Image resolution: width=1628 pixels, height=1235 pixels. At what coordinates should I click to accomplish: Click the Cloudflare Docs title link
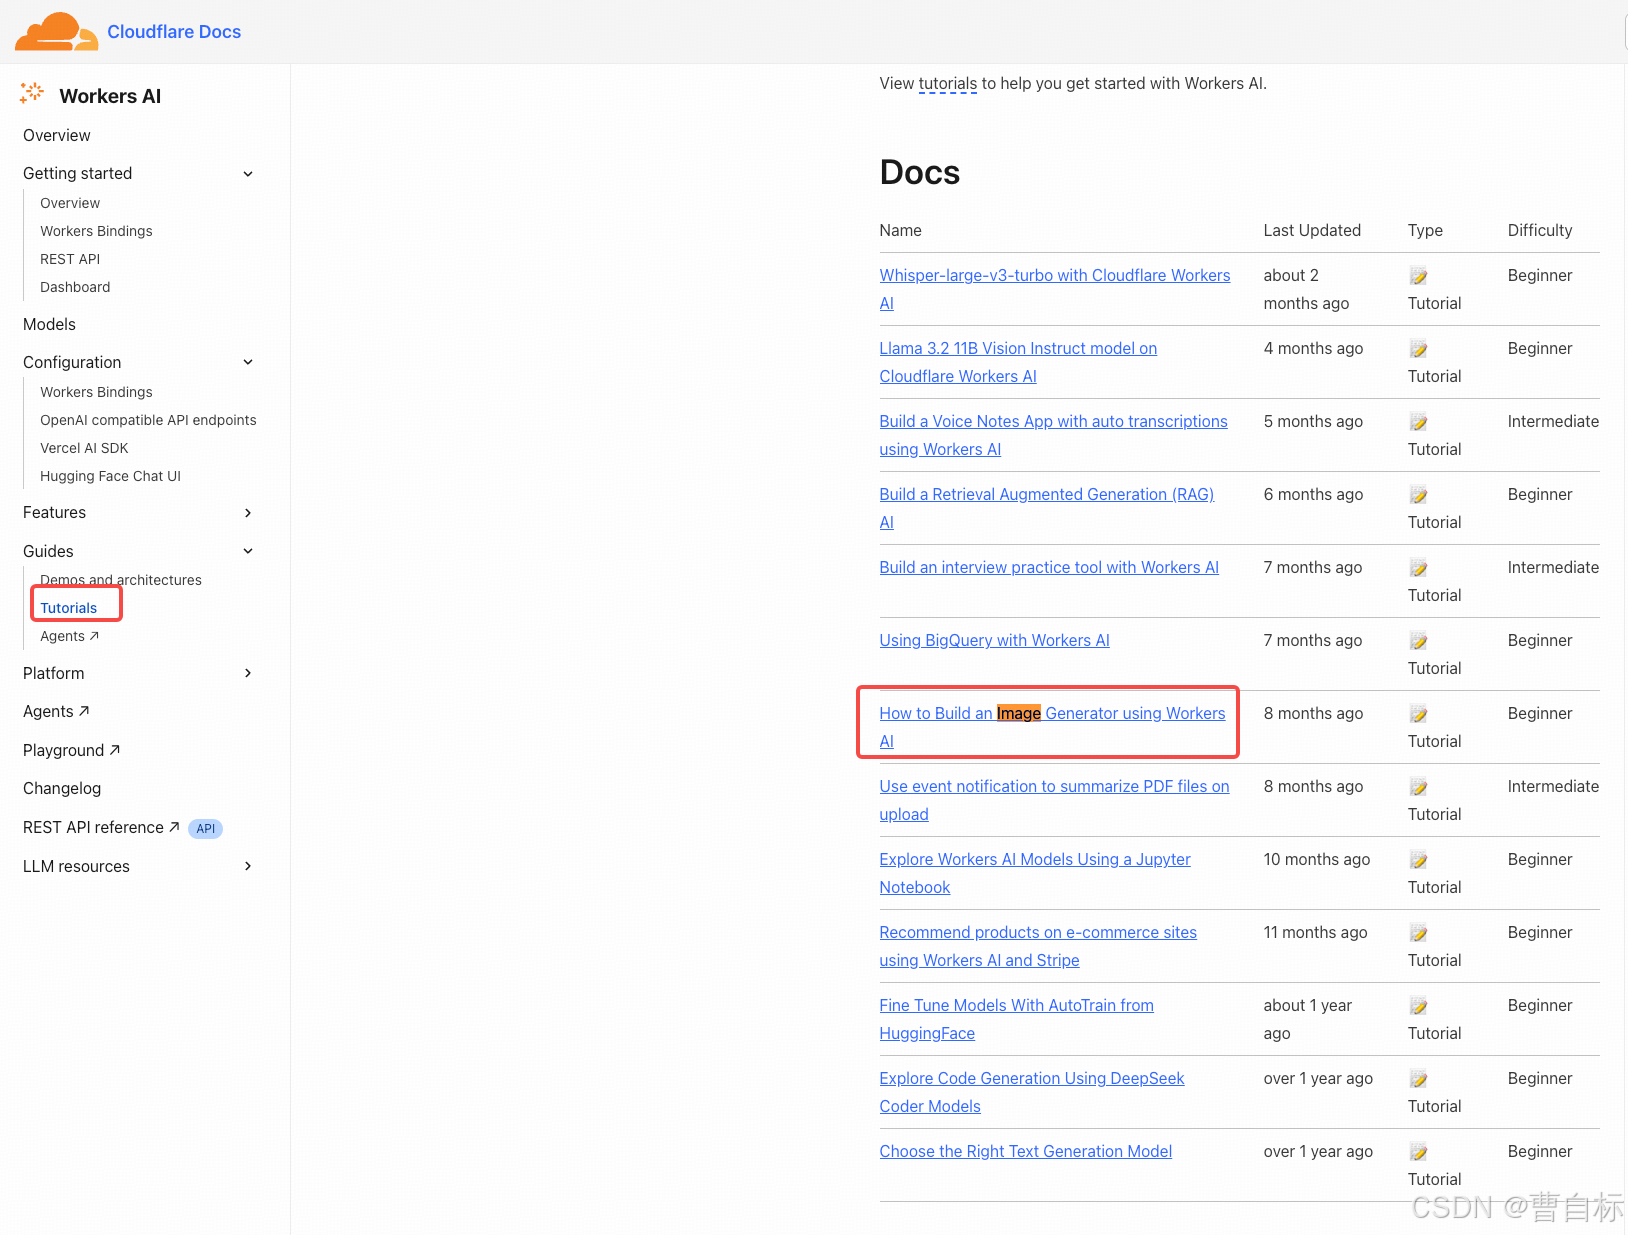click(174, 32)
